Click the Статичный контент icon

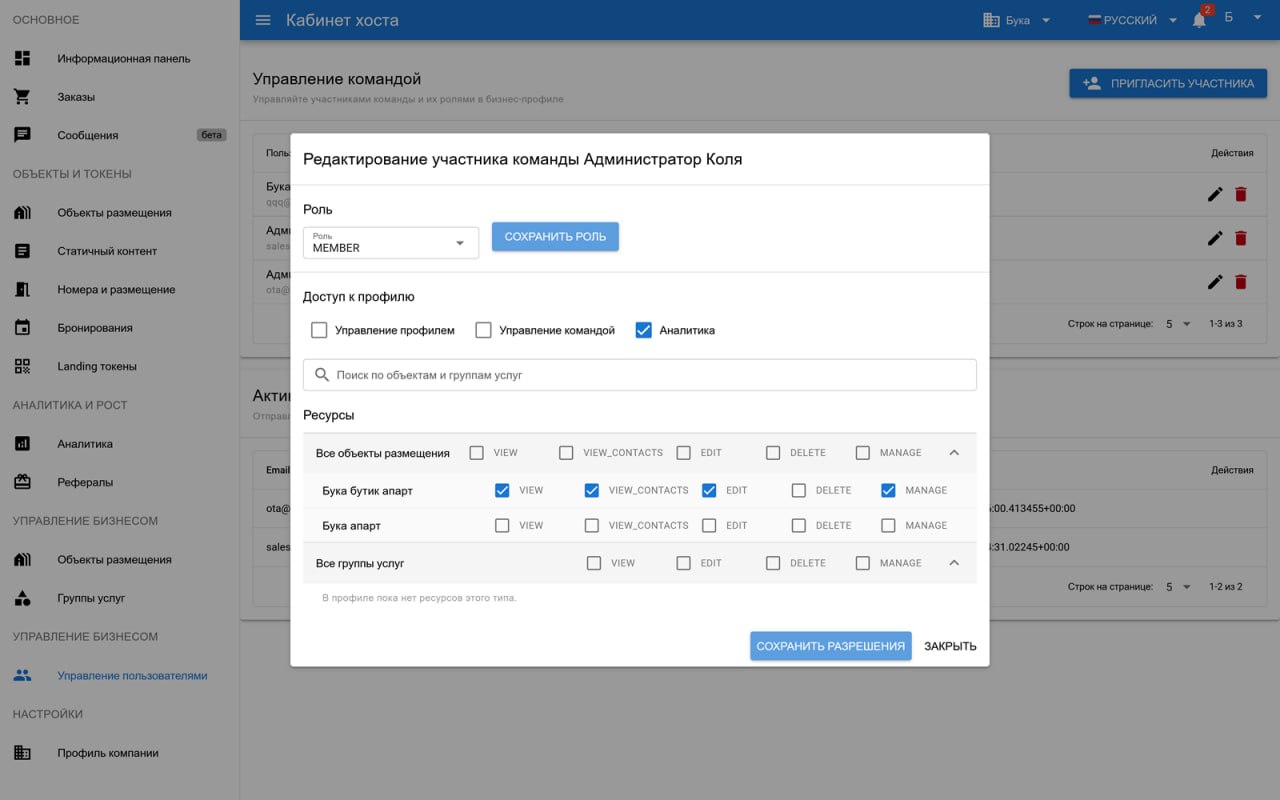[22, 251]
